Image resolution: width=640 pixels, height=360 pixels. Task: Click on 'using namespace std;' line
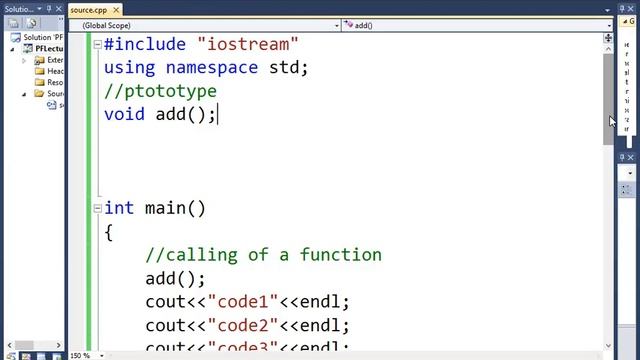206,68
